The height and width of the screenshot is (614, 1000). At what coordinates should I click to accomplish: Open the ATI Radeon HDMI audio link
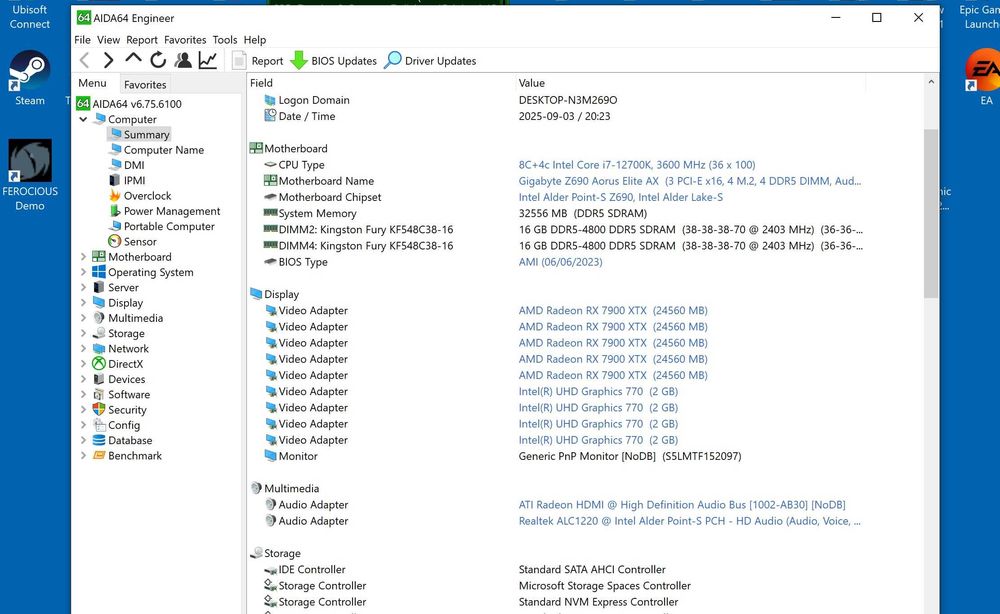[x=682, y=505]
